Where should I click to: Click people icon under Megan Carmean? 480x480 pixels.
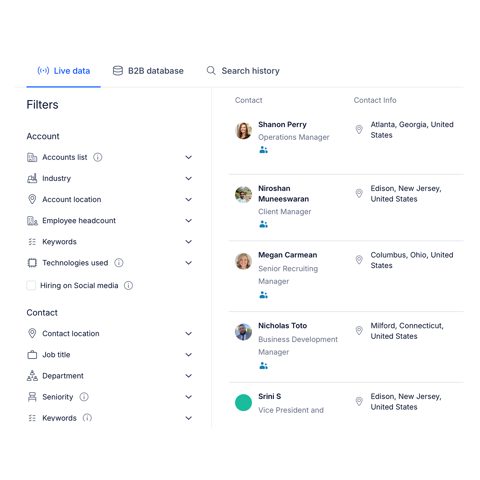tap(264, 295)
